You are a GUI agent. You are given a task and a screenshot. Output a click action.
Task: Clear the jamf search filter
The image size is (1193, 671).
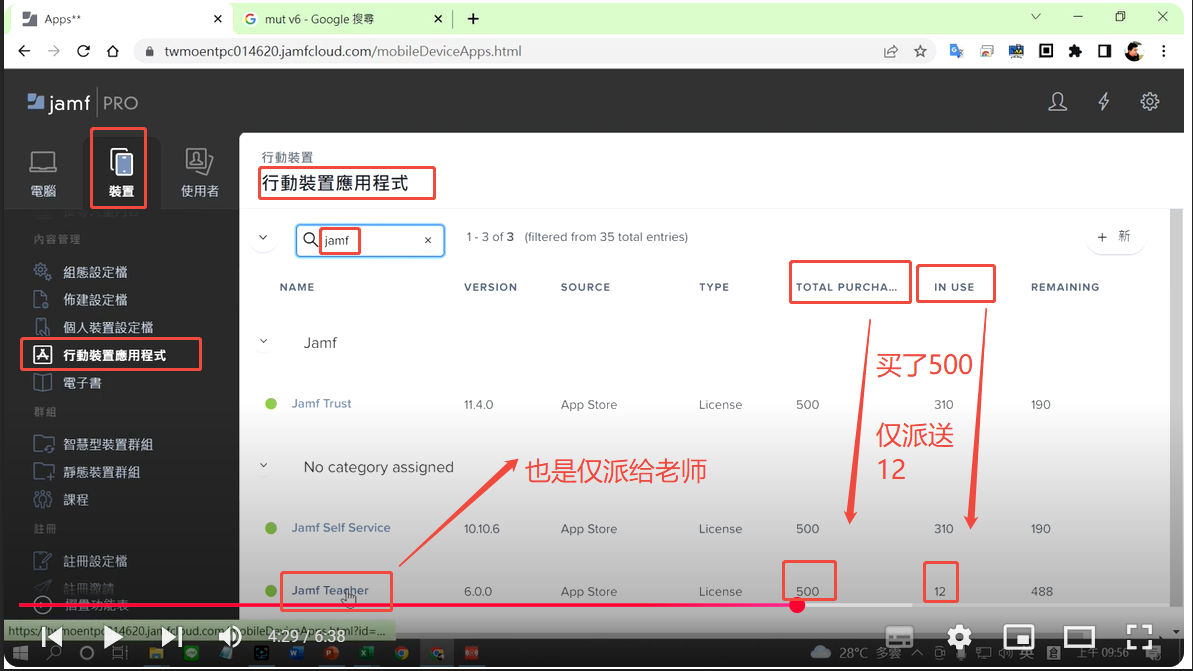pyautogui.click(x=428, y=240)
